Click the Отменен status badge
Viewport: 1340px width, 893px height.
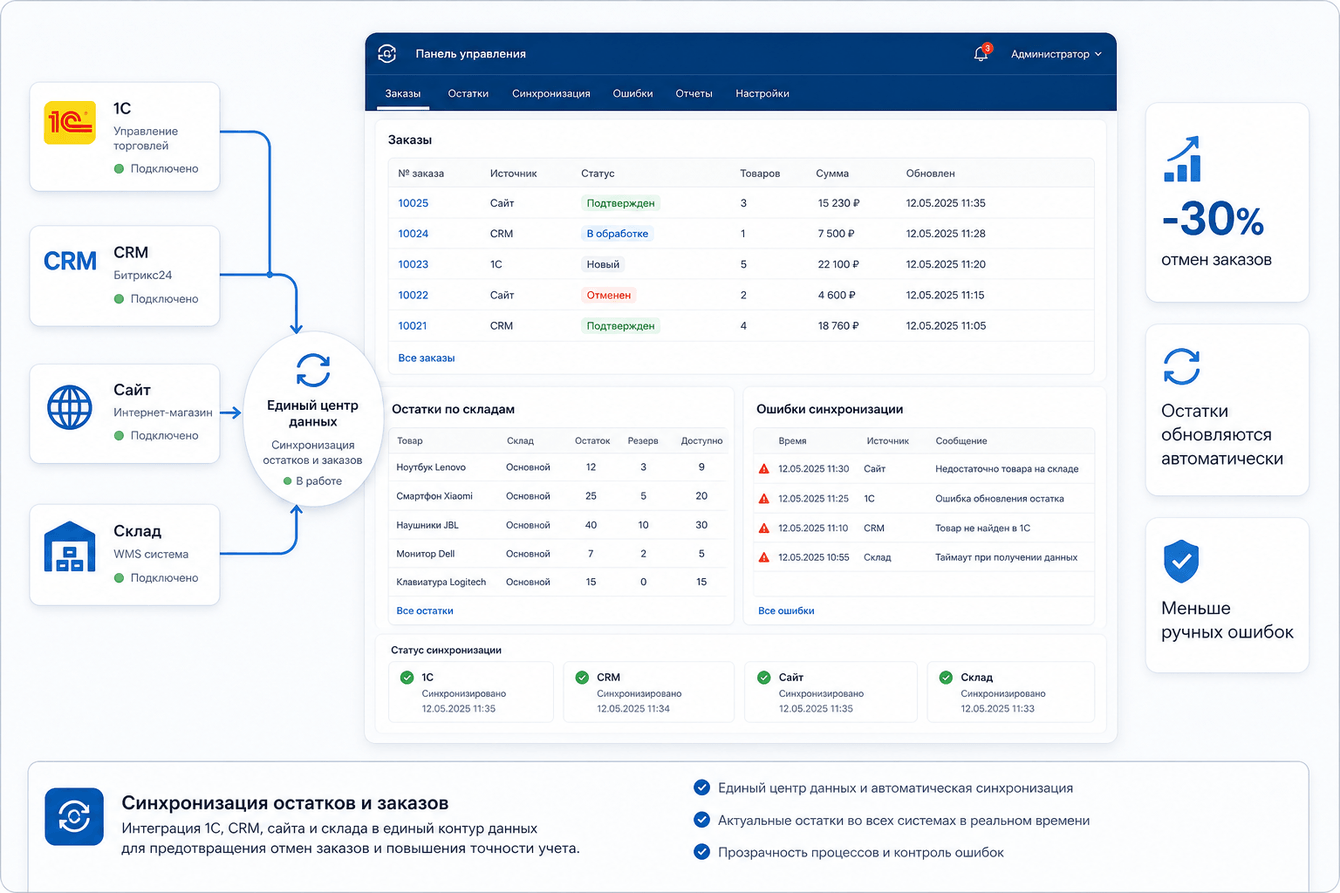coord(609,295)
